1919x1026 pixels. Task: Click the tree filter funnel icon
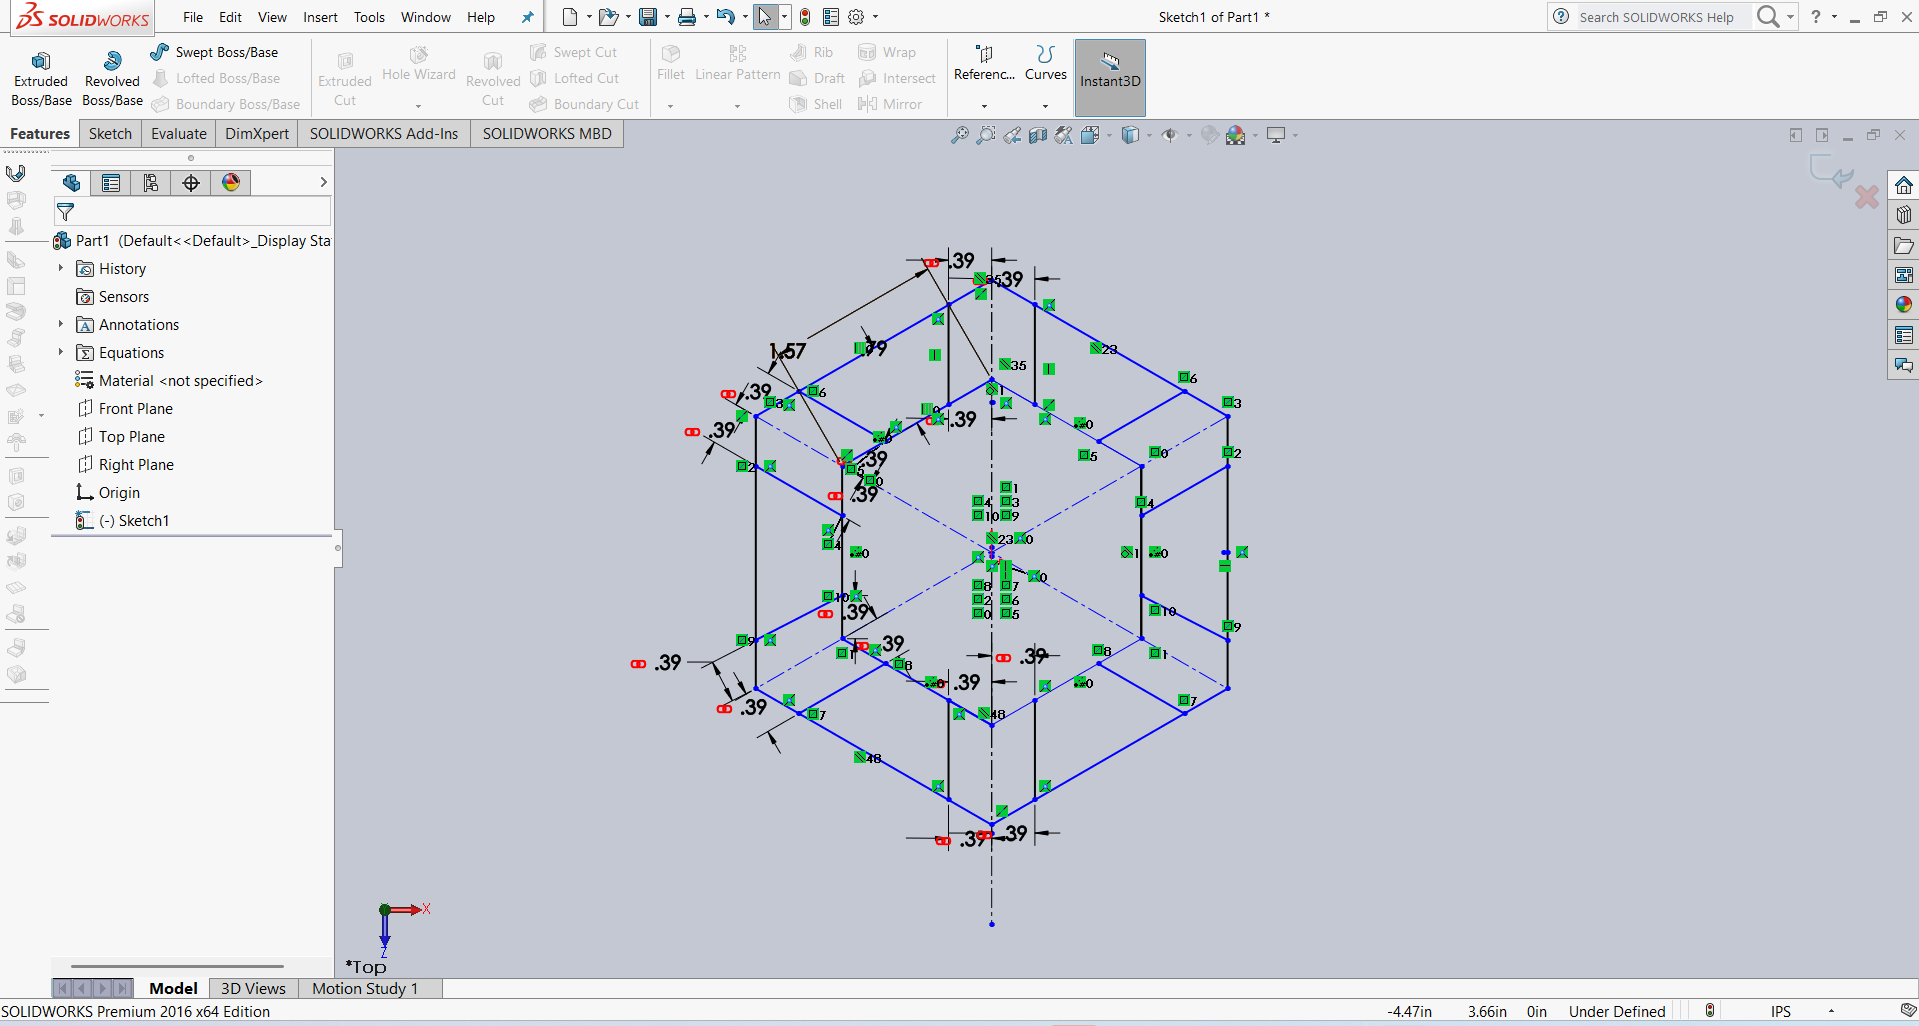(x=66, y=212)
